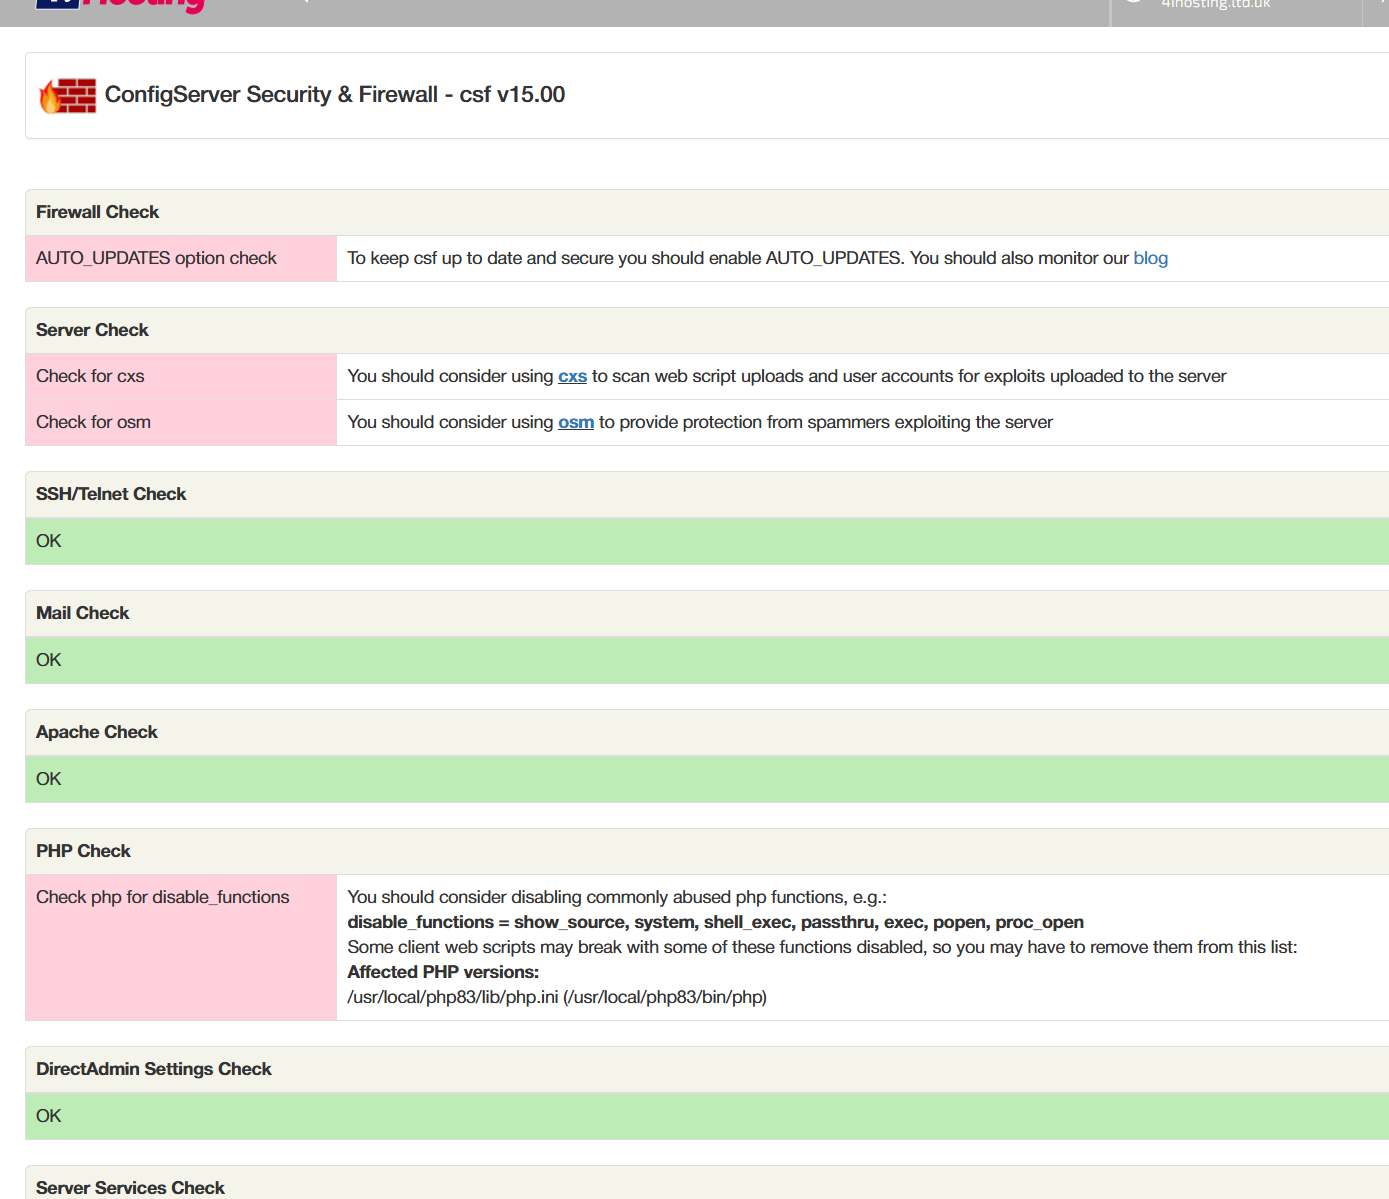Screen dimensions: 1389x1199
Task: Select the Firewall Check section header
Action: [x=706, y=212]
